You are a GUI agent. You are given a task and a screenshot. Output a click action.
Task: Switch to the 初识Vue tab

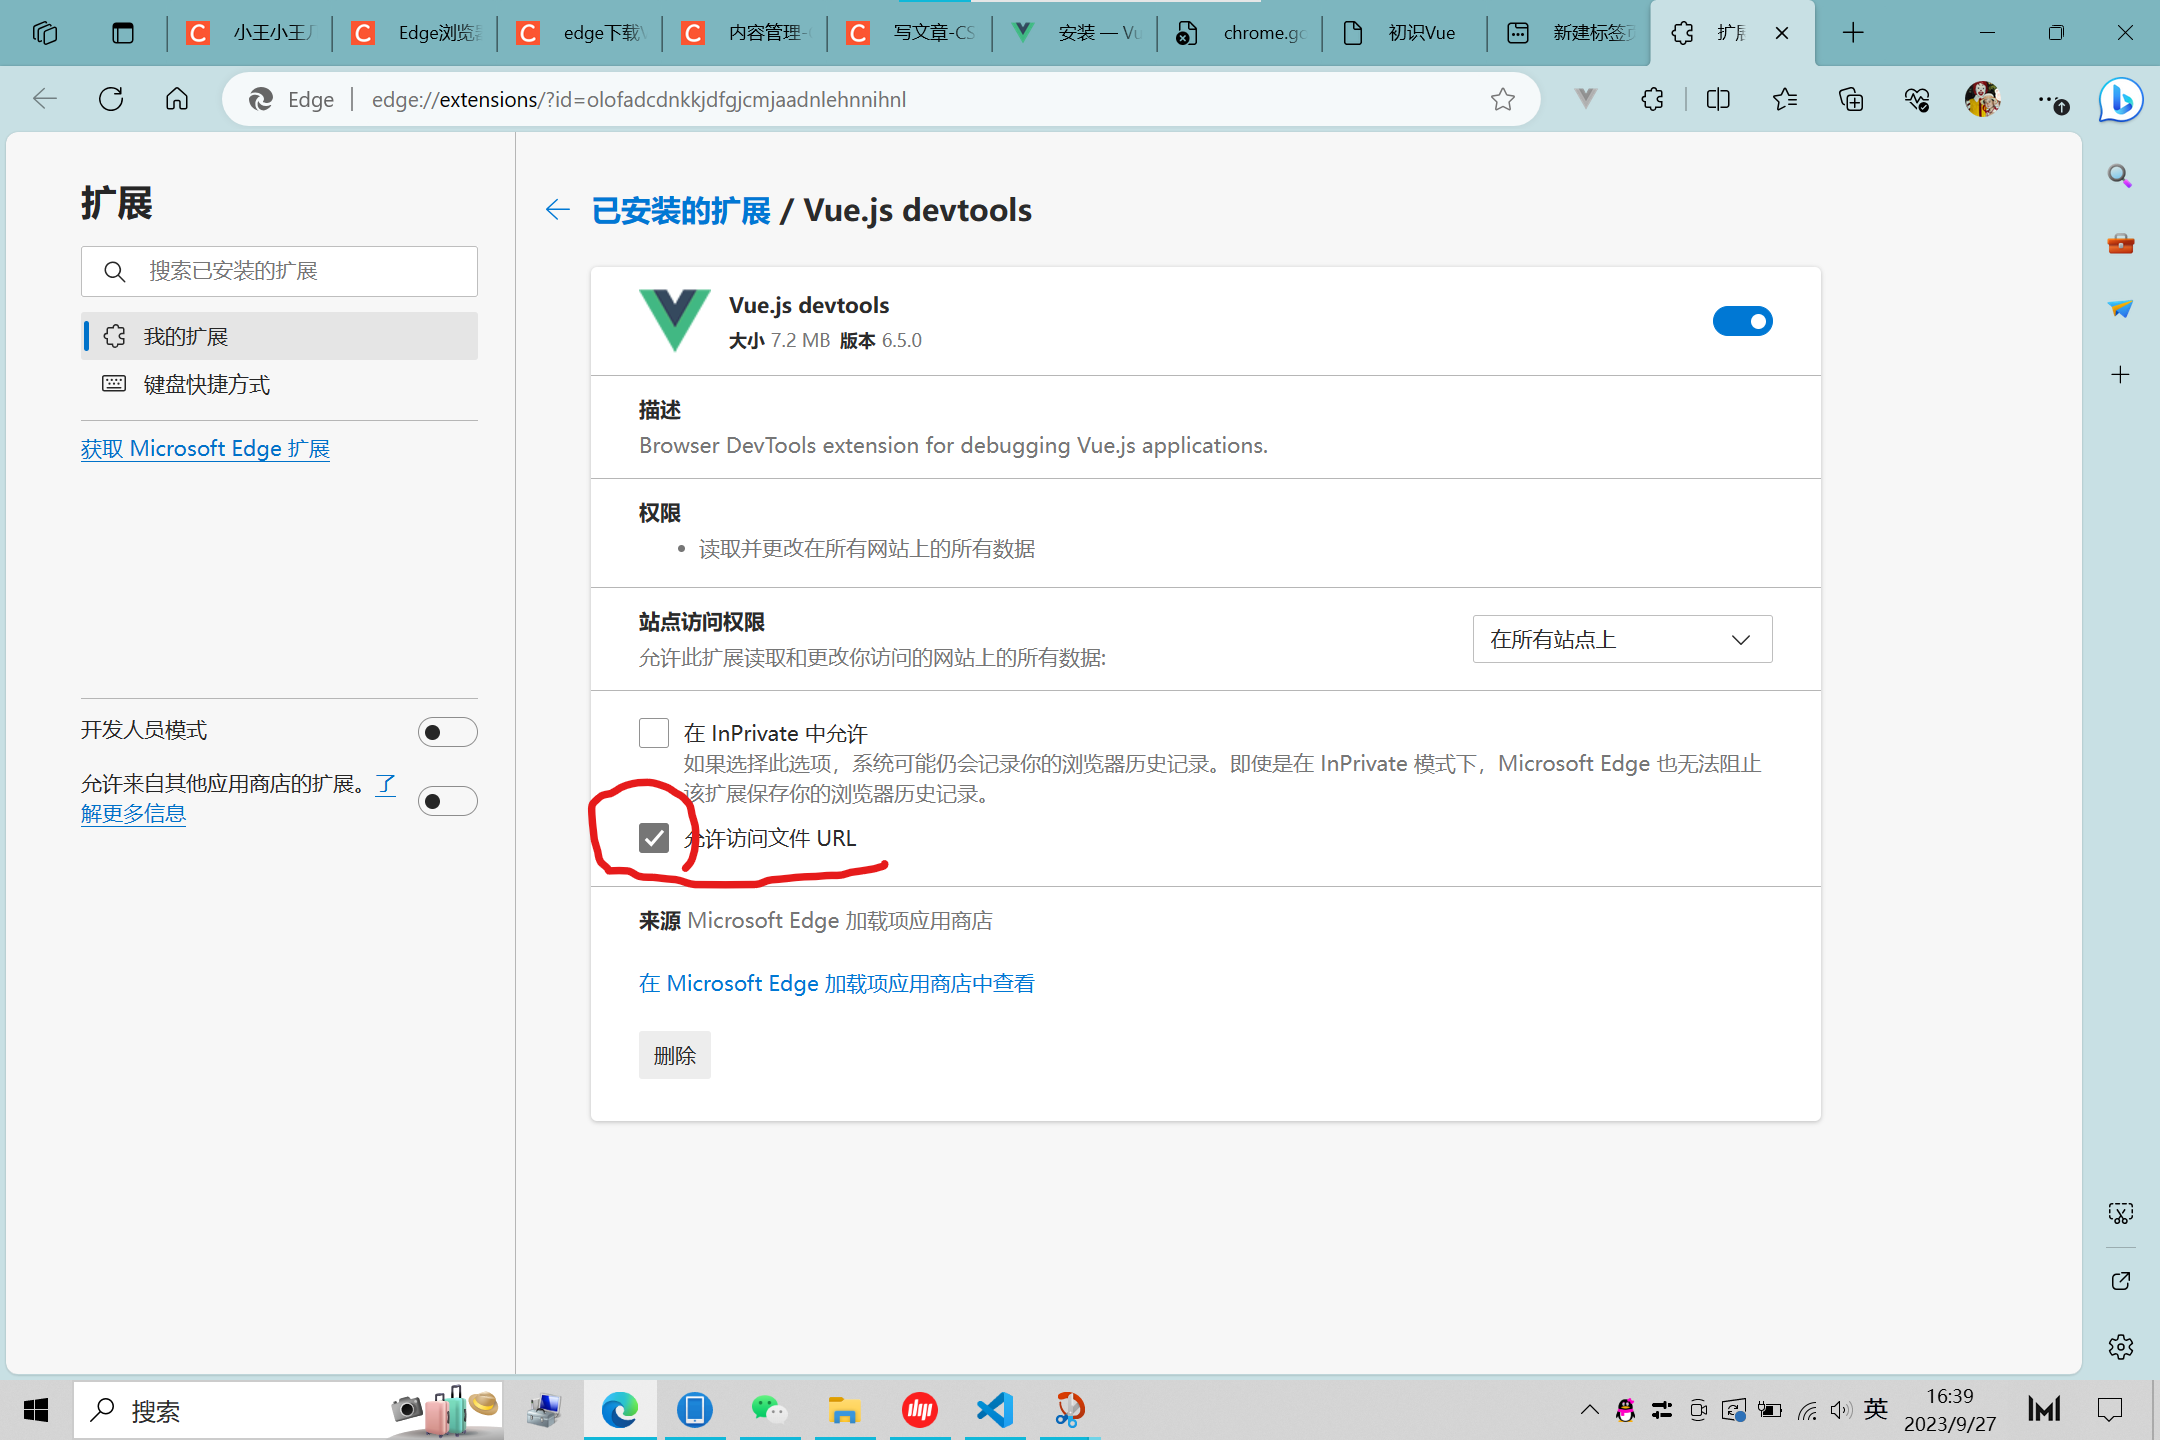pos(1403,33)
